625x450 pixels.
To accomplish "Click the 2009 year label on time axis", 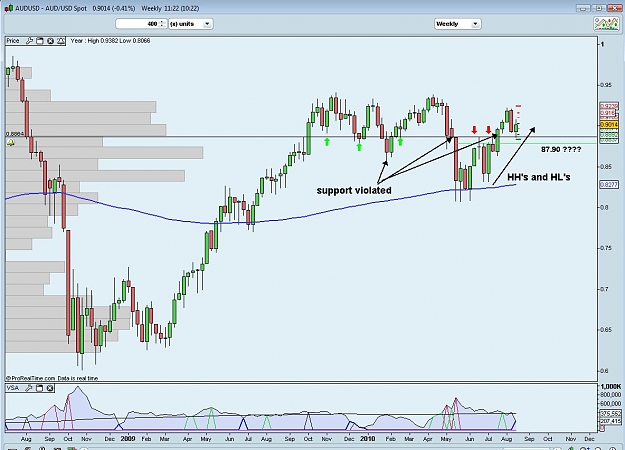I will (x=128, y=439).
